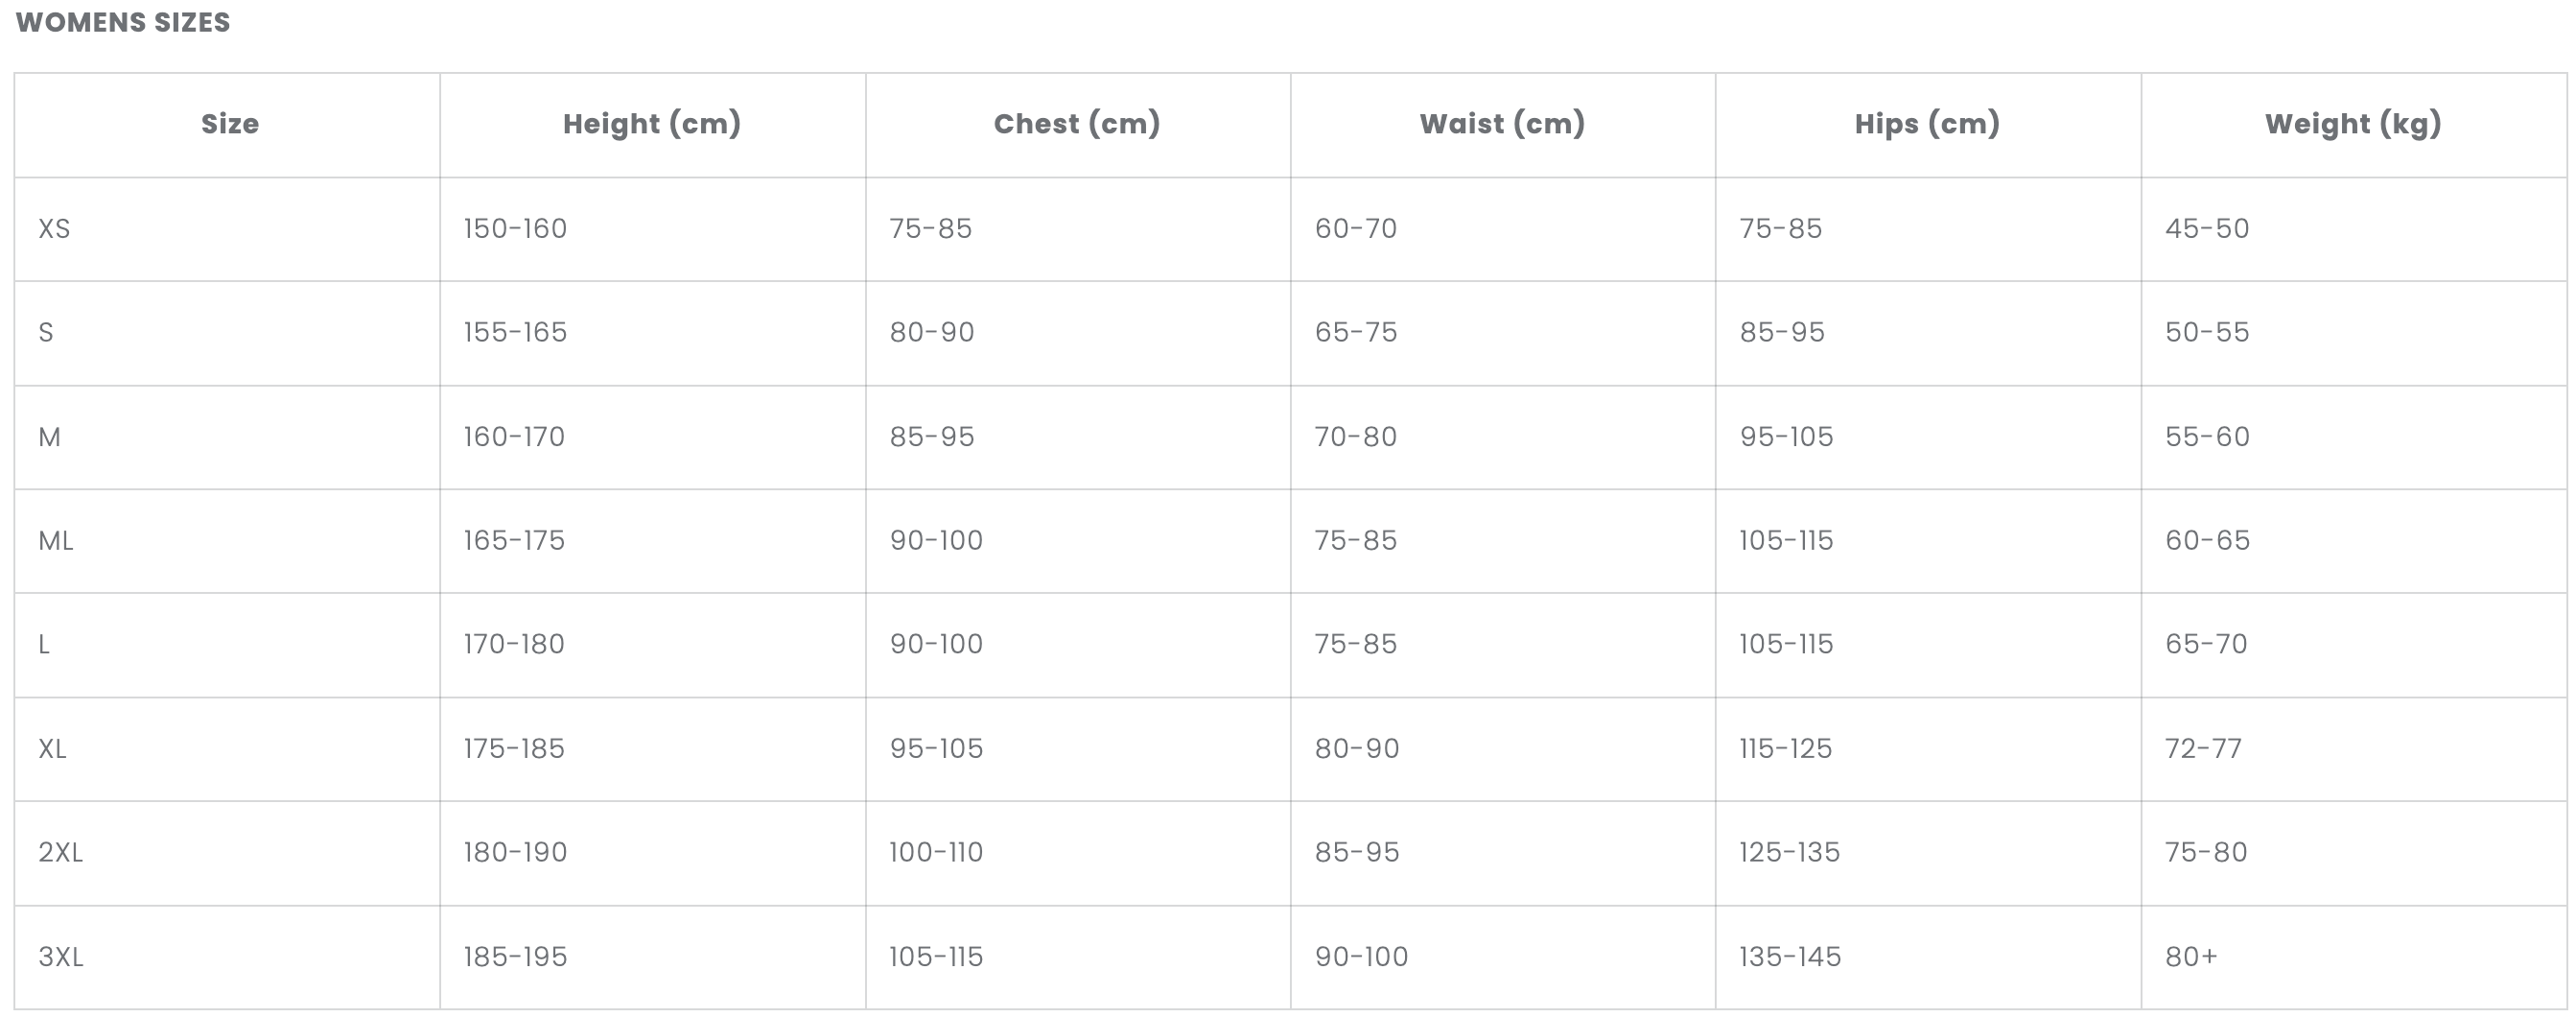Click the 2XL size row label
This screenshot has height=1017, width=2576.
coord(61,853)
